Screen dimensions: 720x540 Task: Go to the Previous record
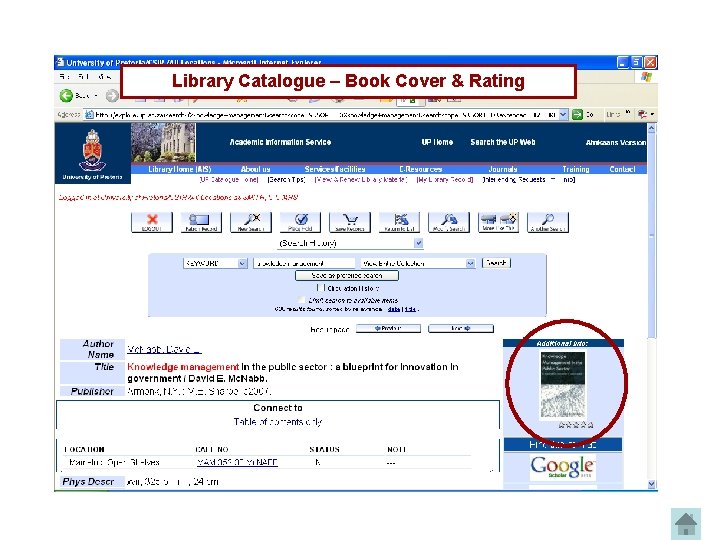[x=388, y=328]
